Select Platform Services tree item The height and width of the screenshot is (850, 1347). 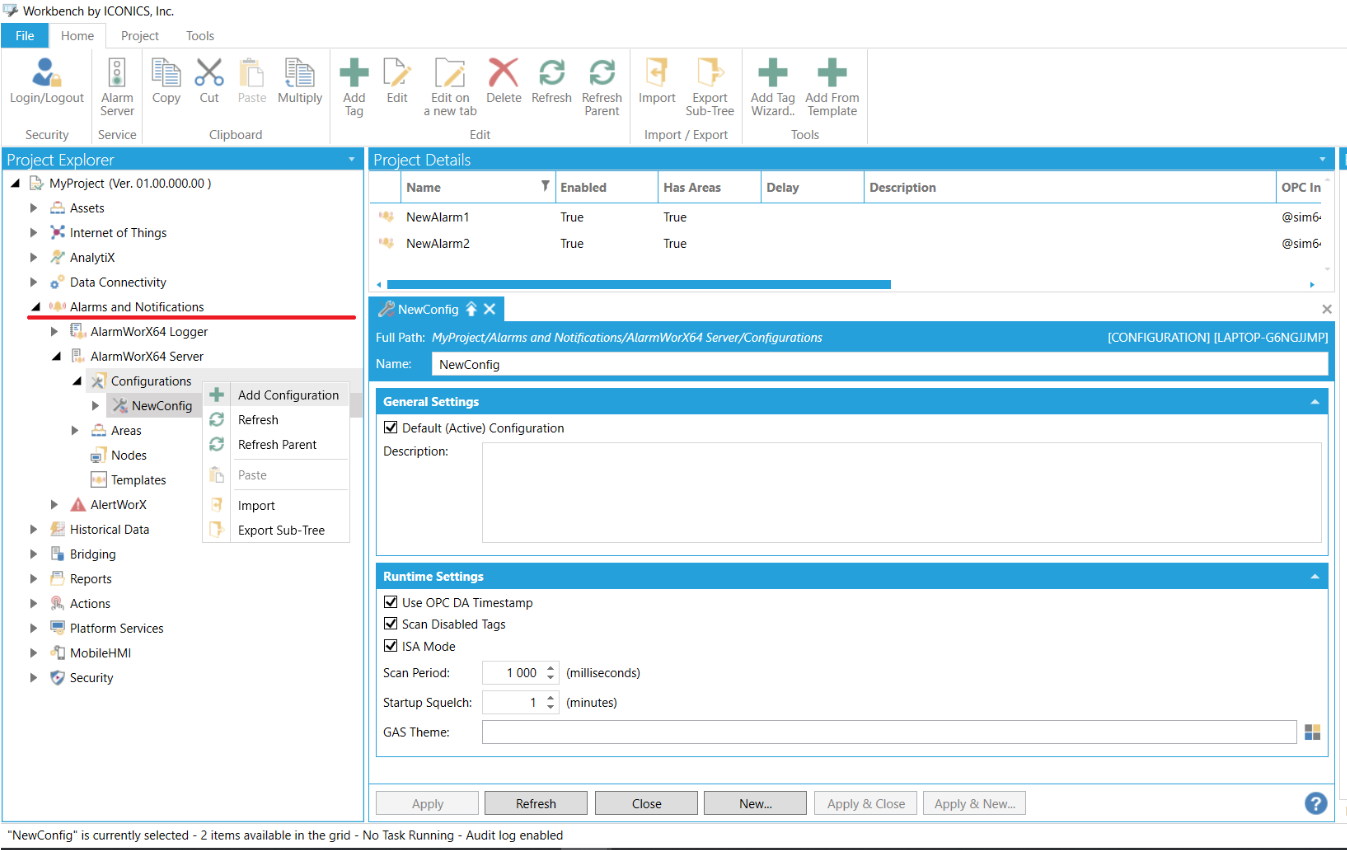click(x=116, y=628)
